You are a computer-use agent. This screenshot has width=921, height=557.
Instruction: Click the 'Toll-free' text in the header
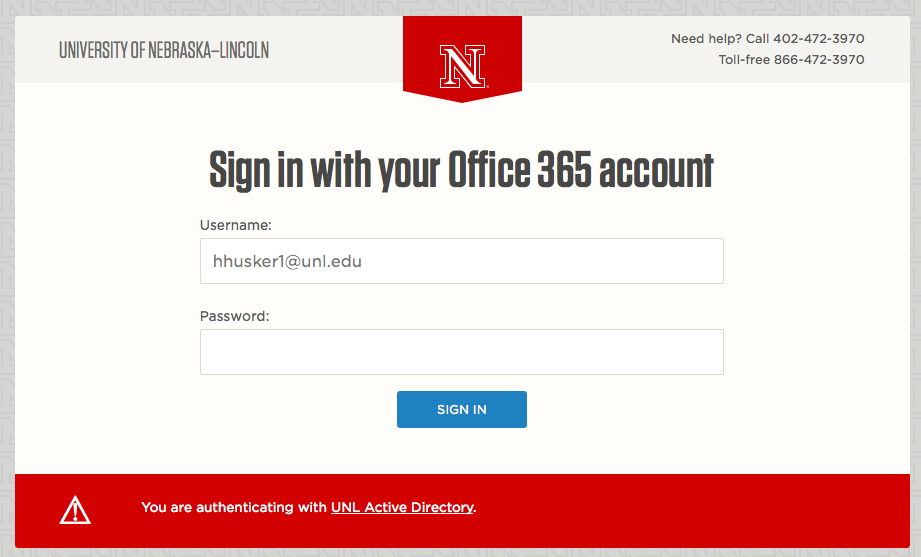[x=744, y=60]
